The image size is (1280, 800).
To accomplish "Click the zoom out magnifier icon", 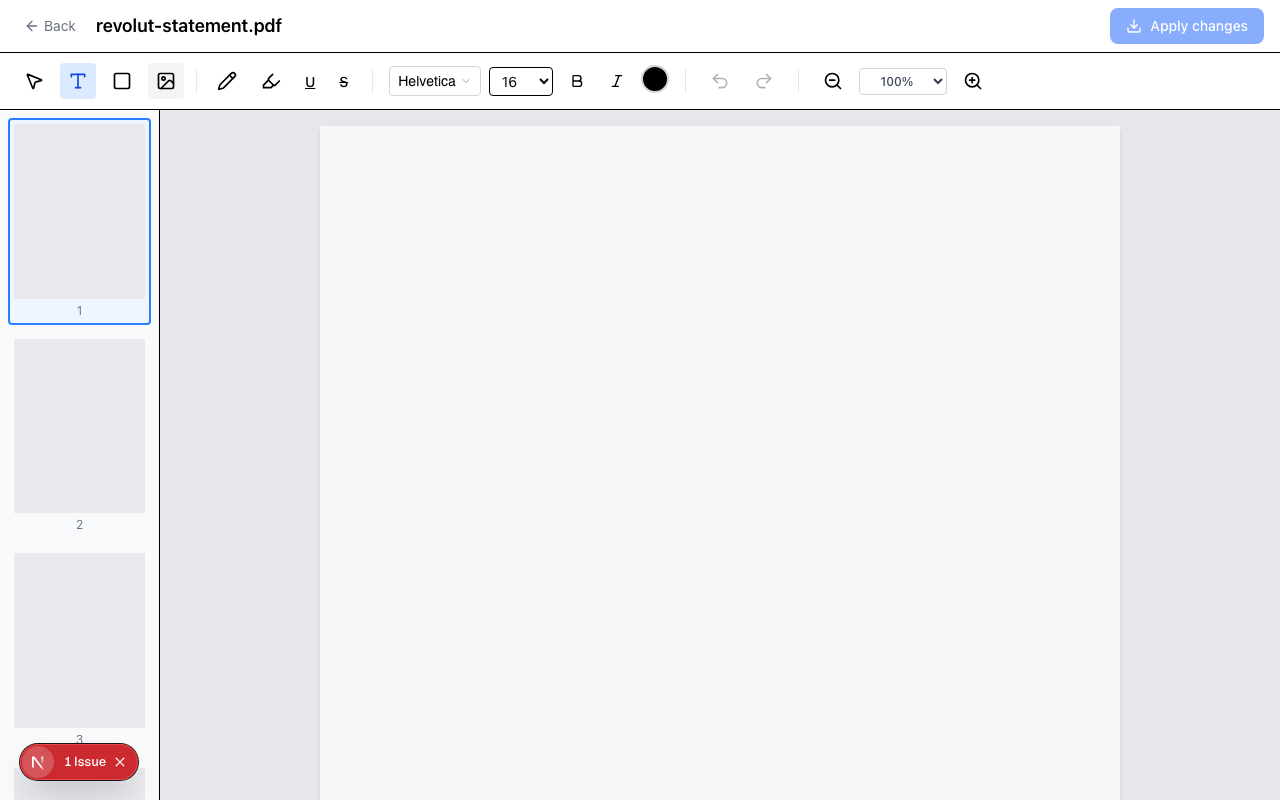I will click(x=832, y=81).
